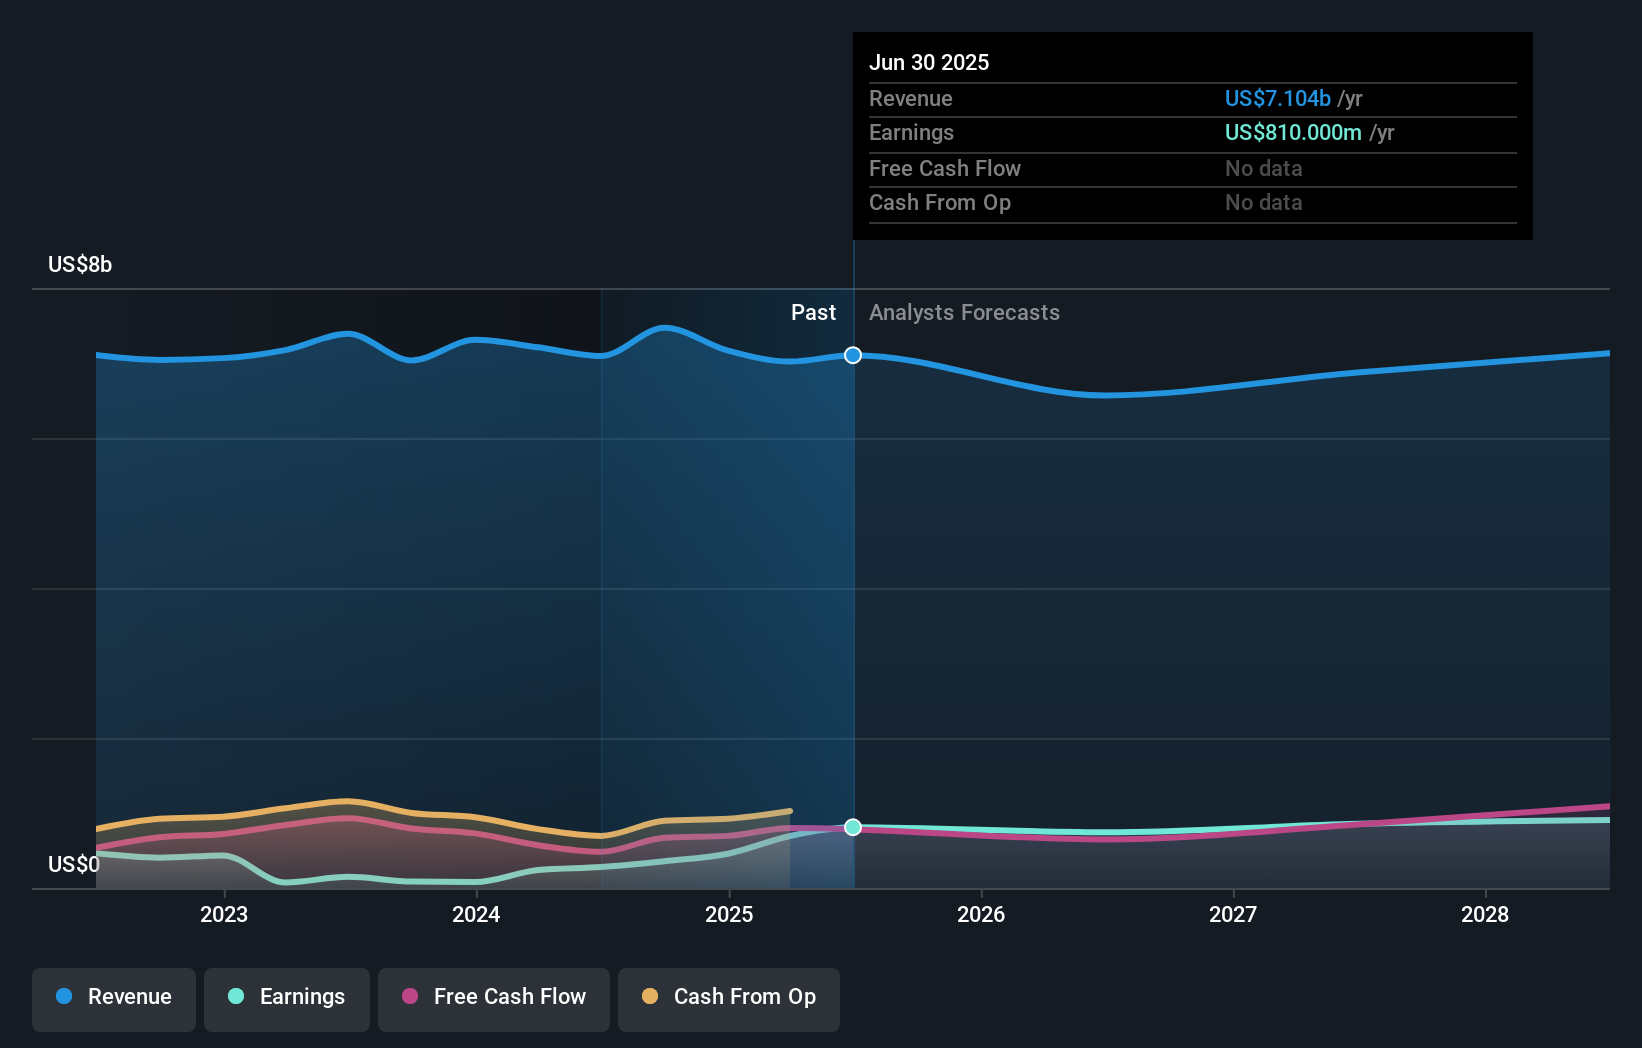Click the blue Revenue marker on Jun 30 2025
Screen dimensions: 1642x1048
click(853, 355)
